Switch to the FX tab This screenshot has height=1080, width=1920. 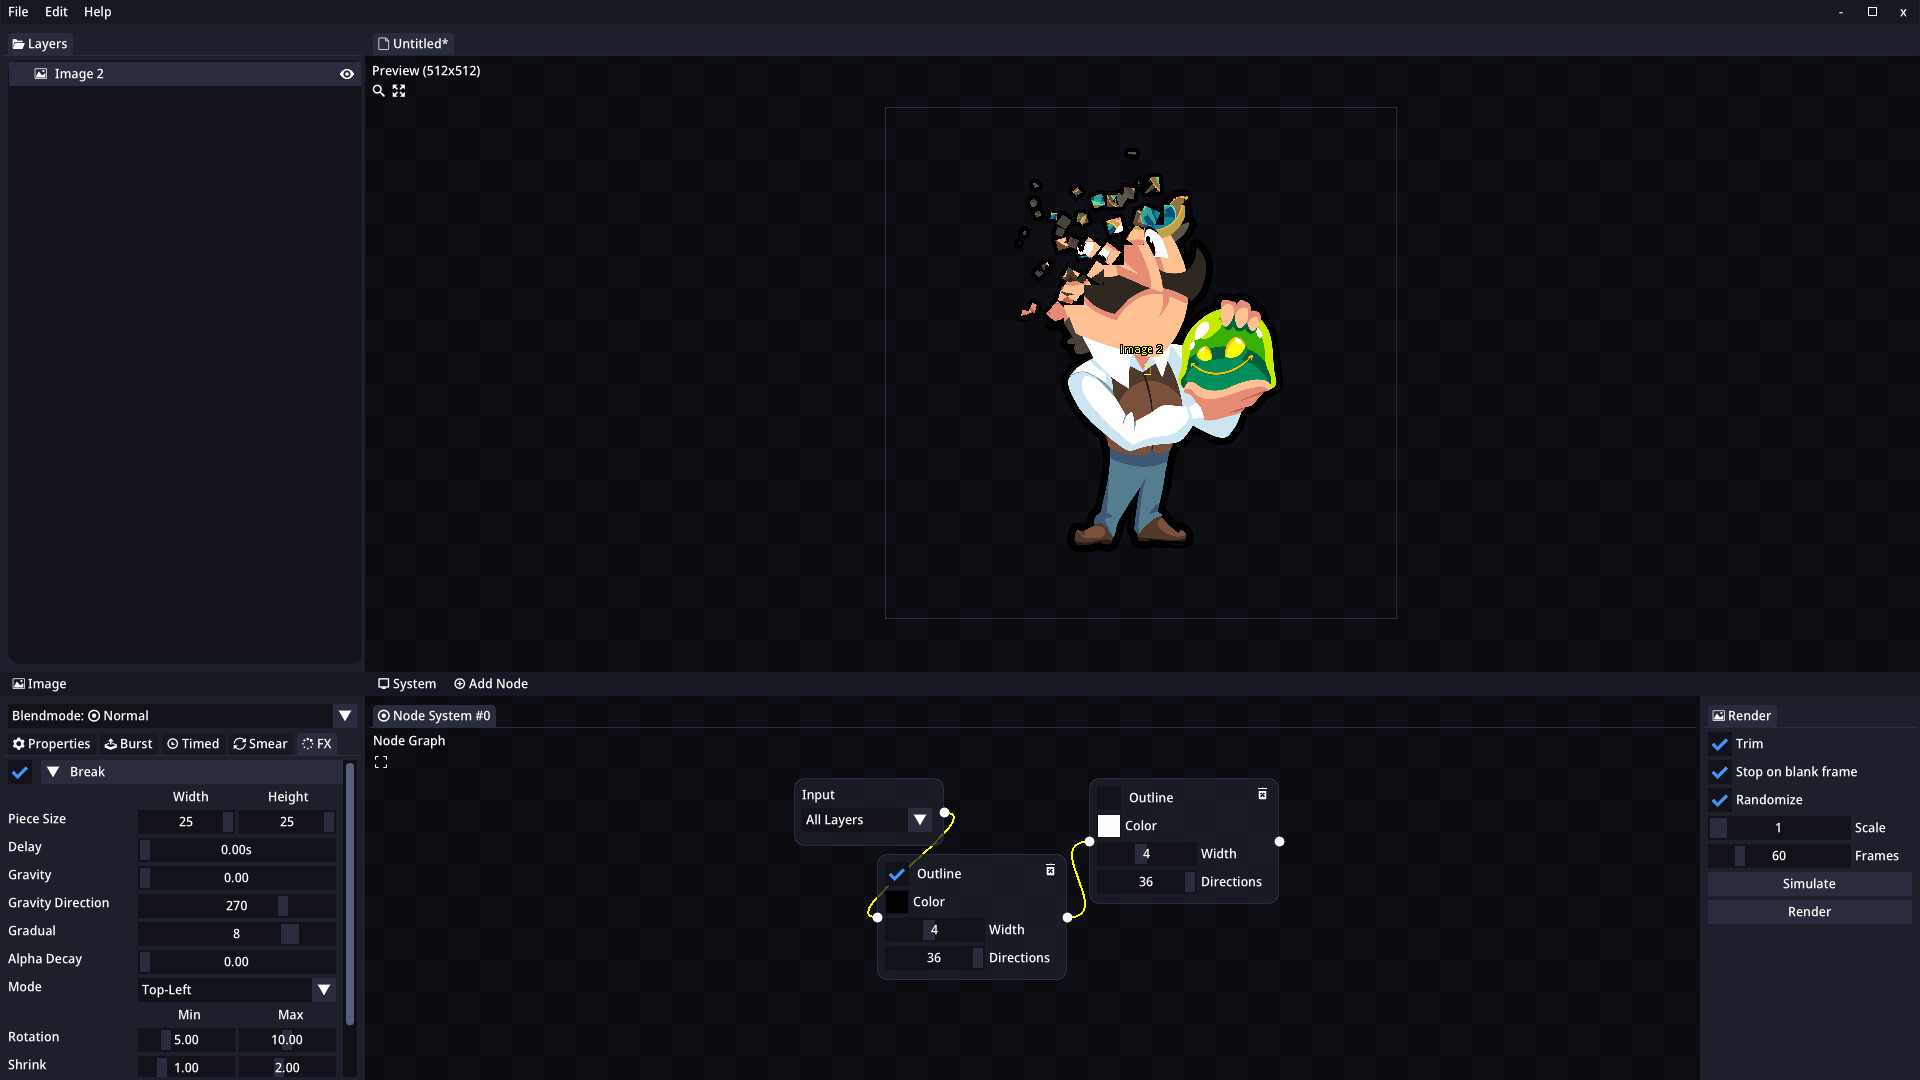(316, 744)
